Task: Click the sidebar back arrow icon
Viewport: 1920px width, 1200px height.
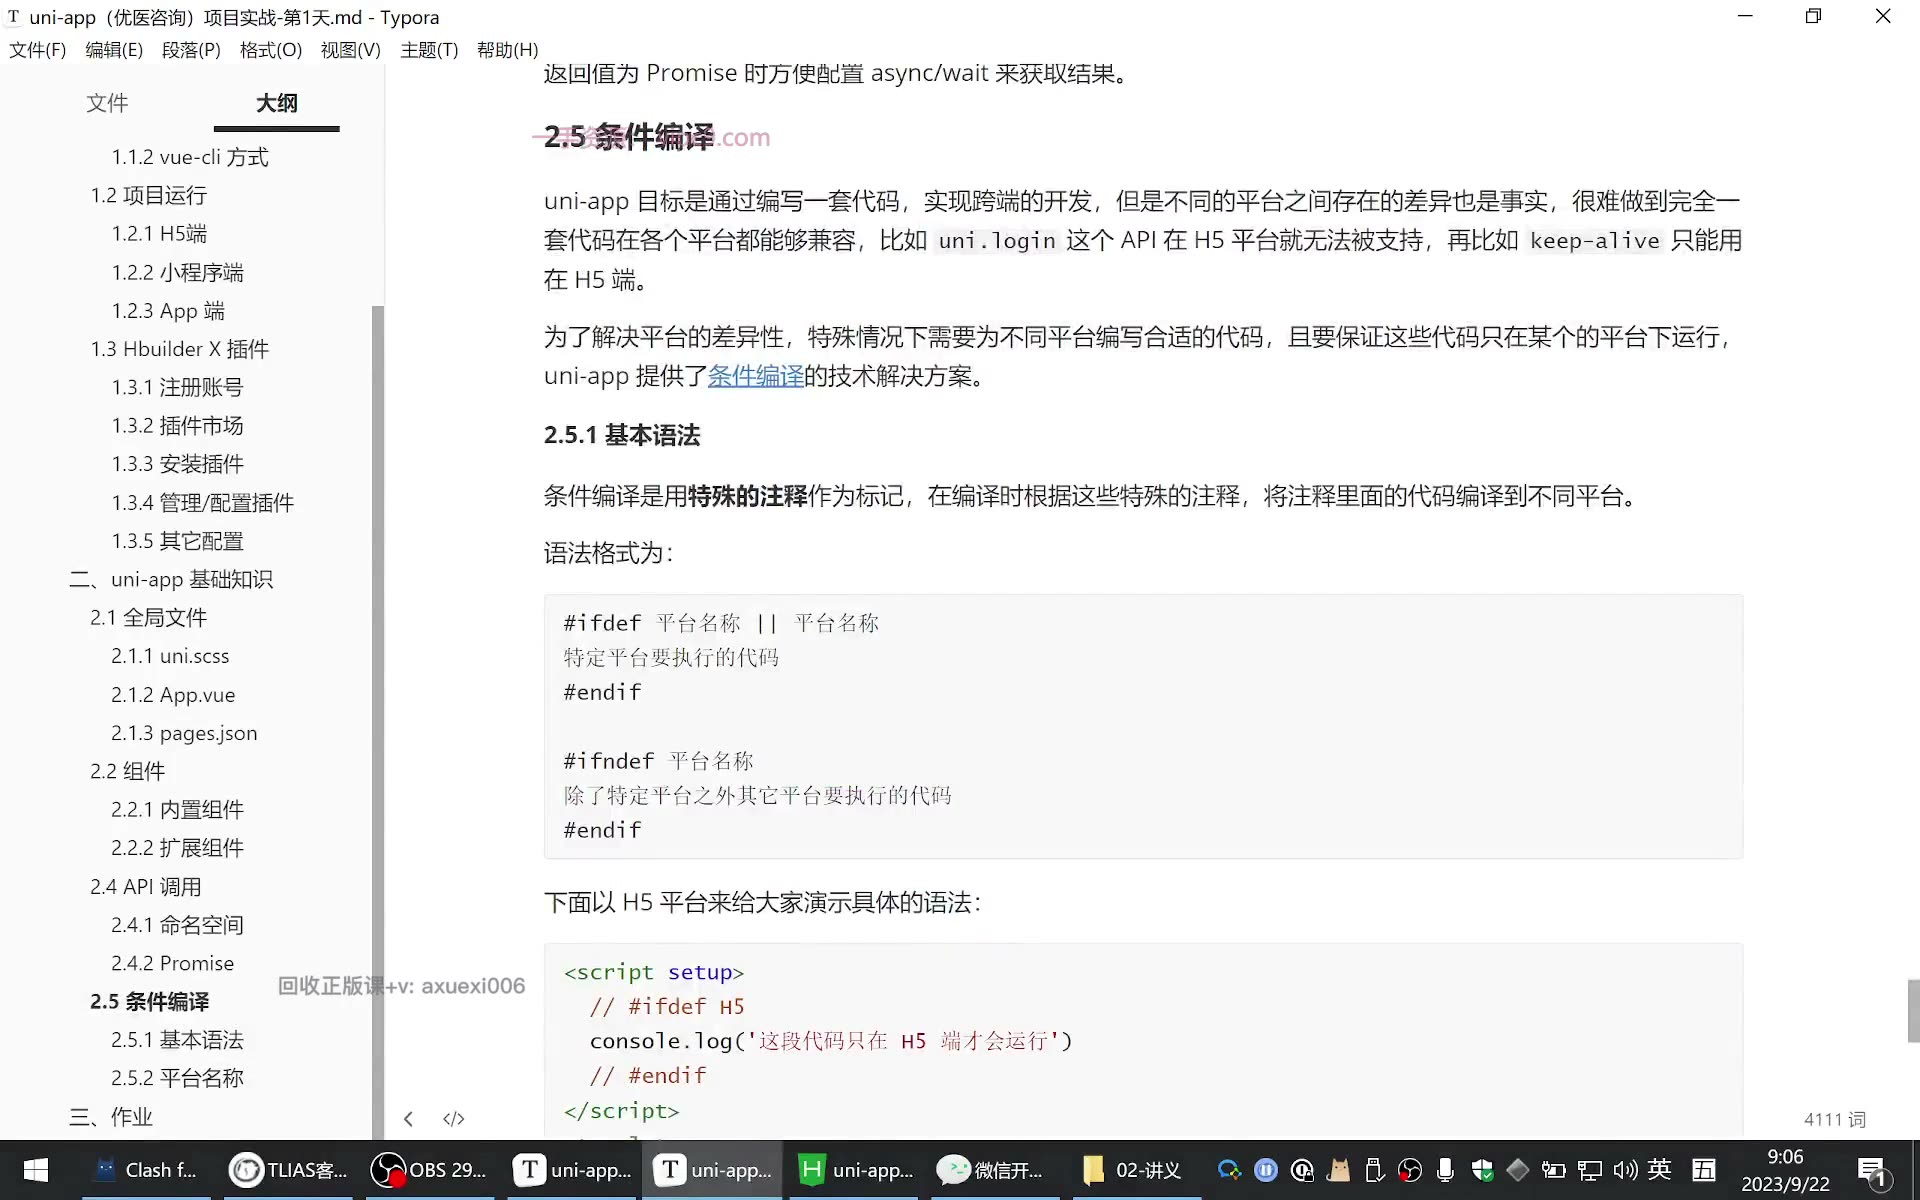Action: (408, 1118)
